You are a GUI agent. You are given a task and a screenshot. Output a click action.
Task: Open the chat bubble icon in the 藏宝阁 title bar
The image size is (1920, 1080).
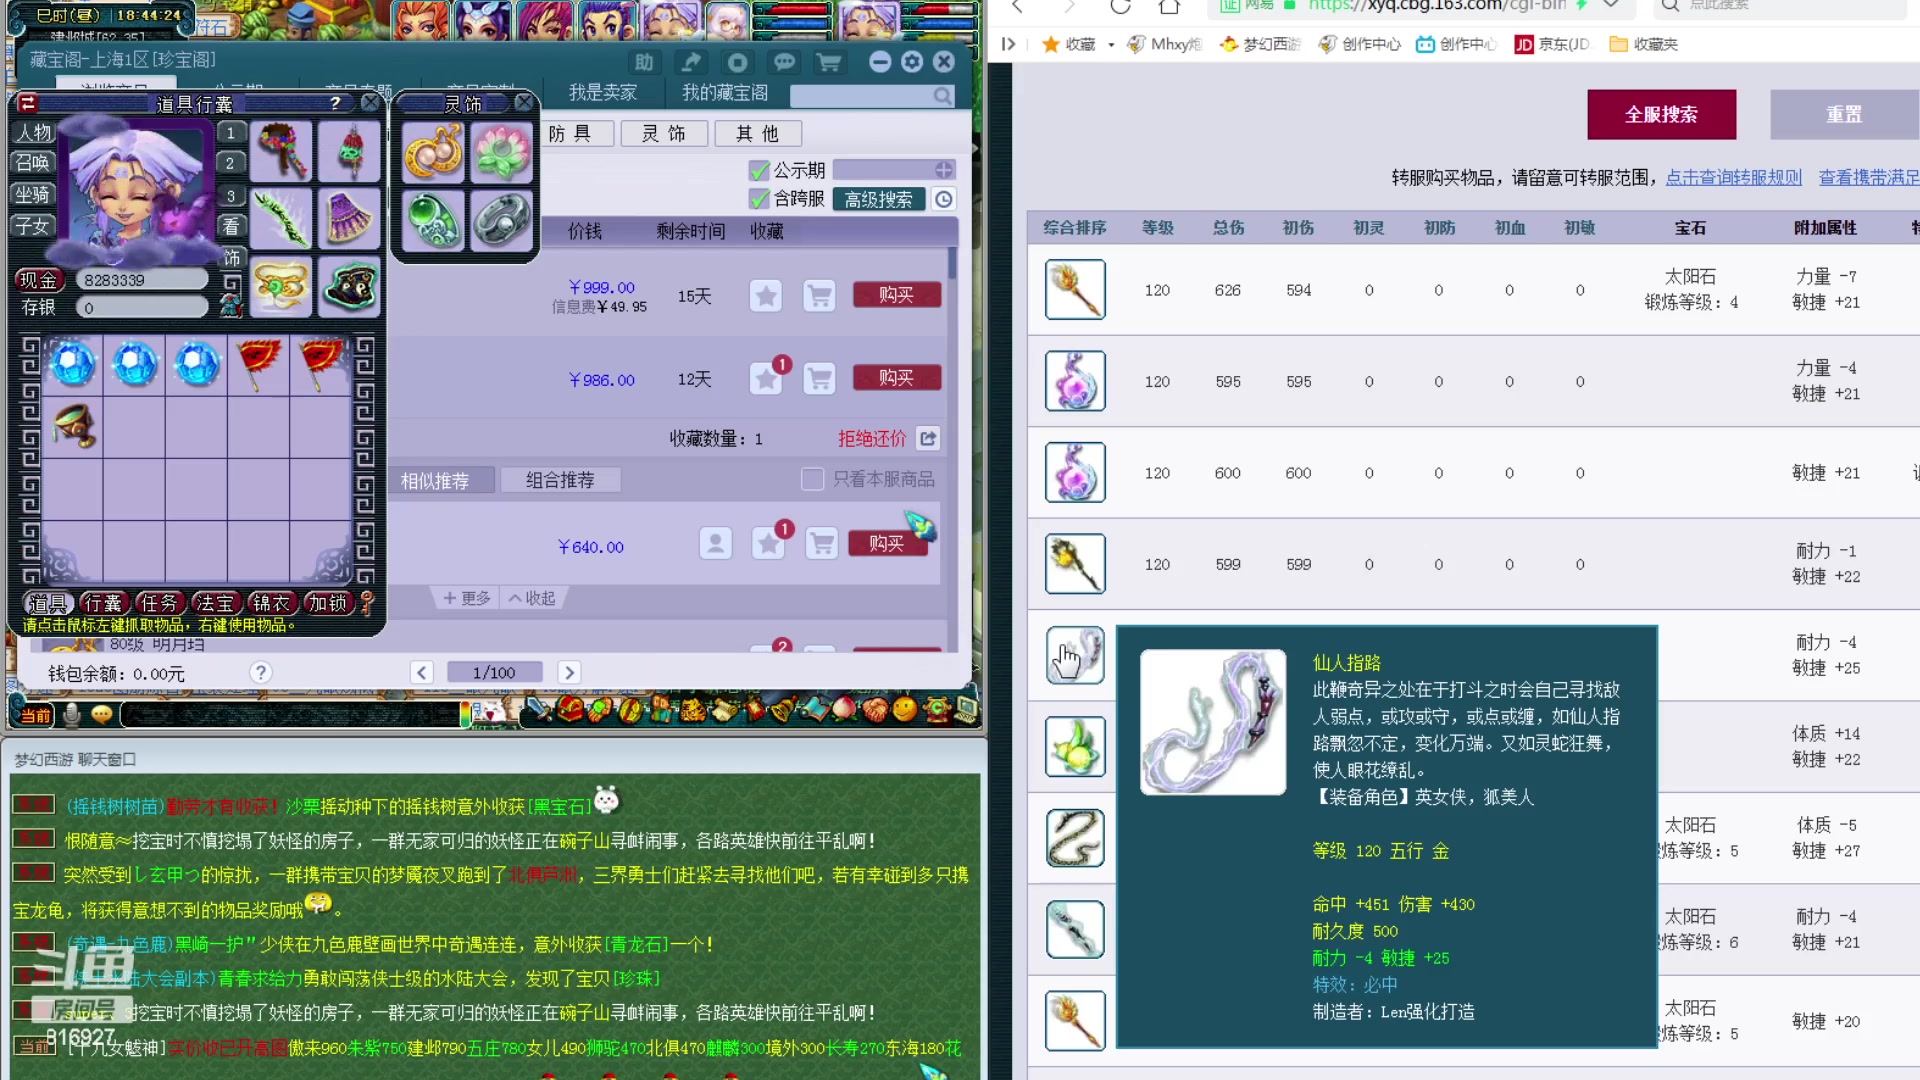(784, 62)
